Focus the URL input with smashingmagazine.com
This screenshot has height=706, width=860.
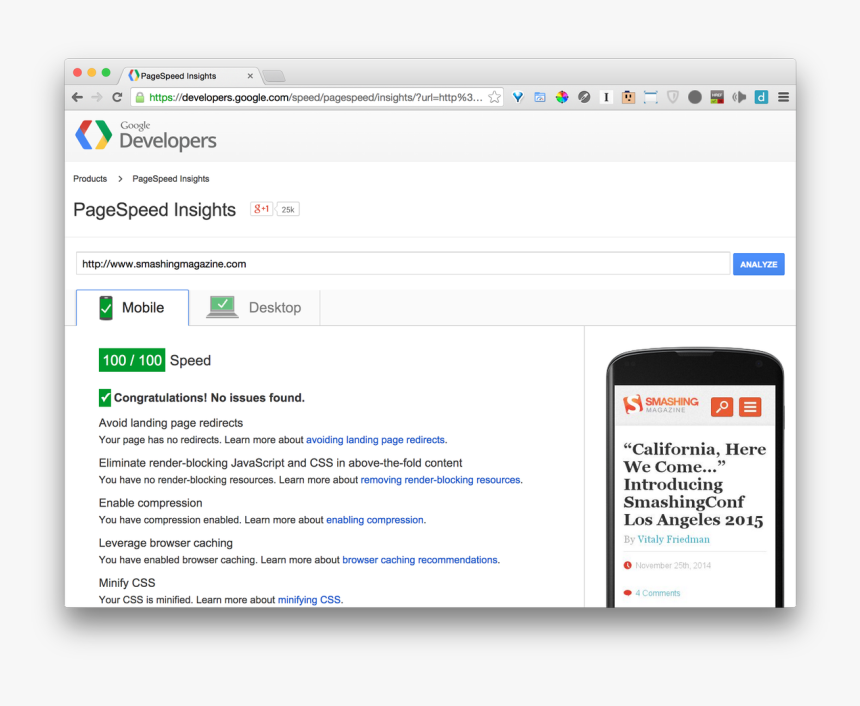coord(403,264)
